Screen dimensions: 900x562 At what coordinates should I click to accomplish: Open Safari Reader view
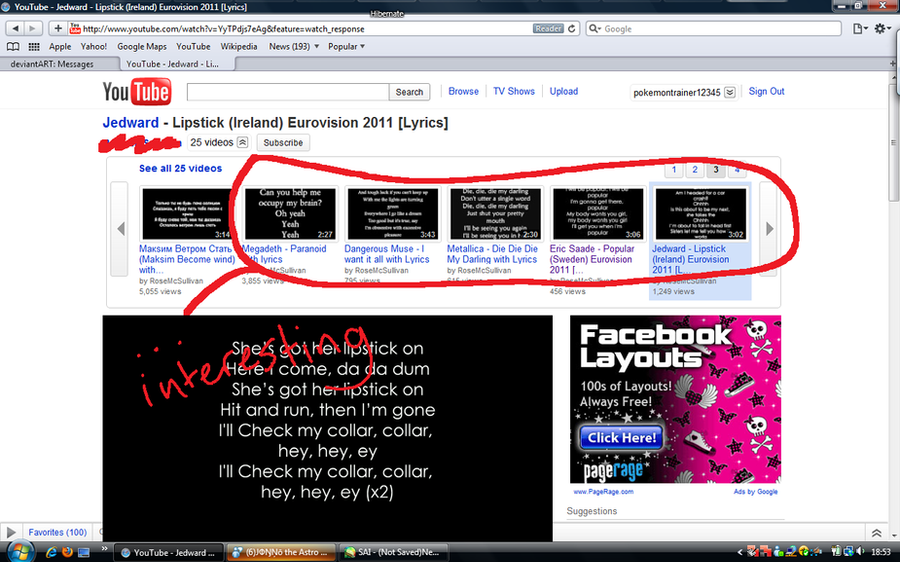click(548, 29)
